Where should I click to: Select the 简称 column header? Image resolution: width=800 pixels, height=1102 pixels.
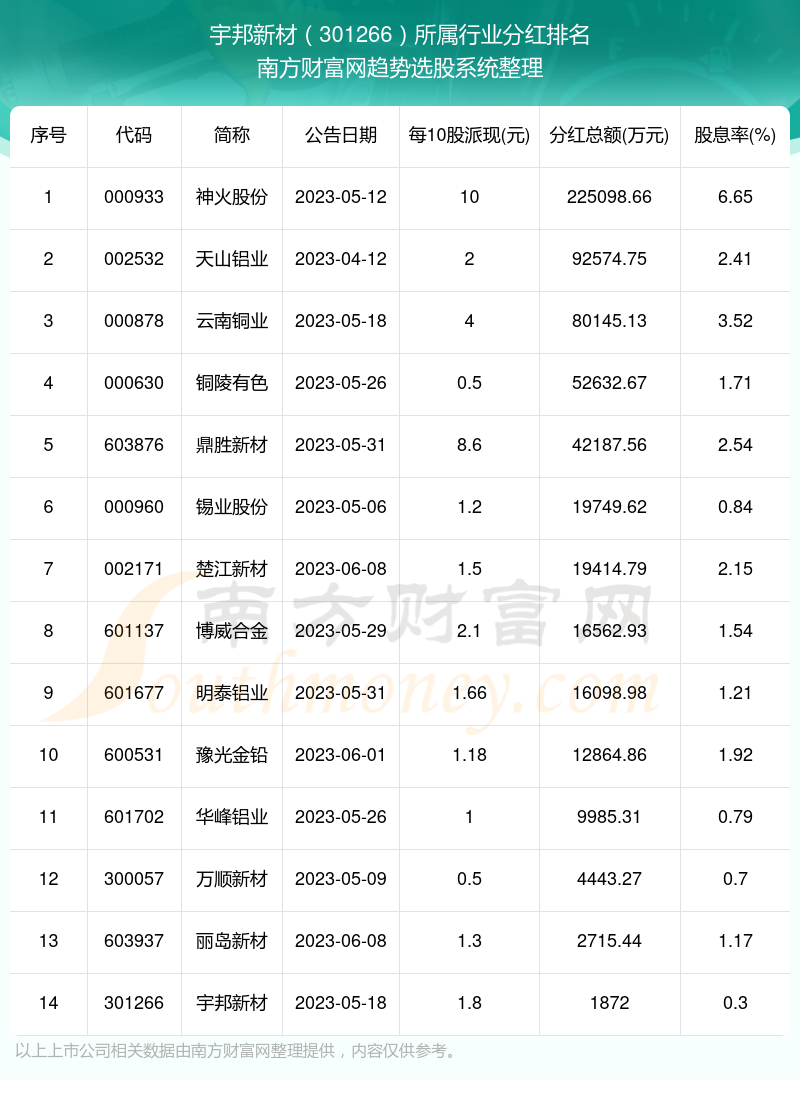click(232, 135)
